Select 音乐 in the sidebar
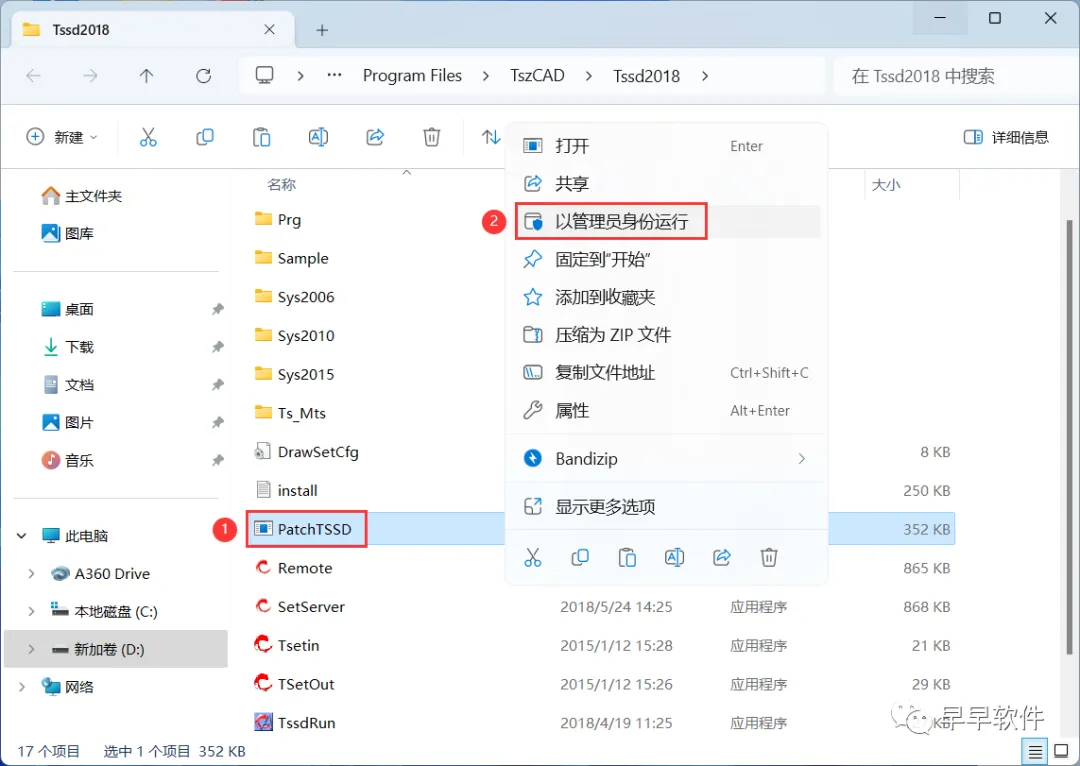The height and width of the screenshot is (766, 1080). click(x=68, y=459)
